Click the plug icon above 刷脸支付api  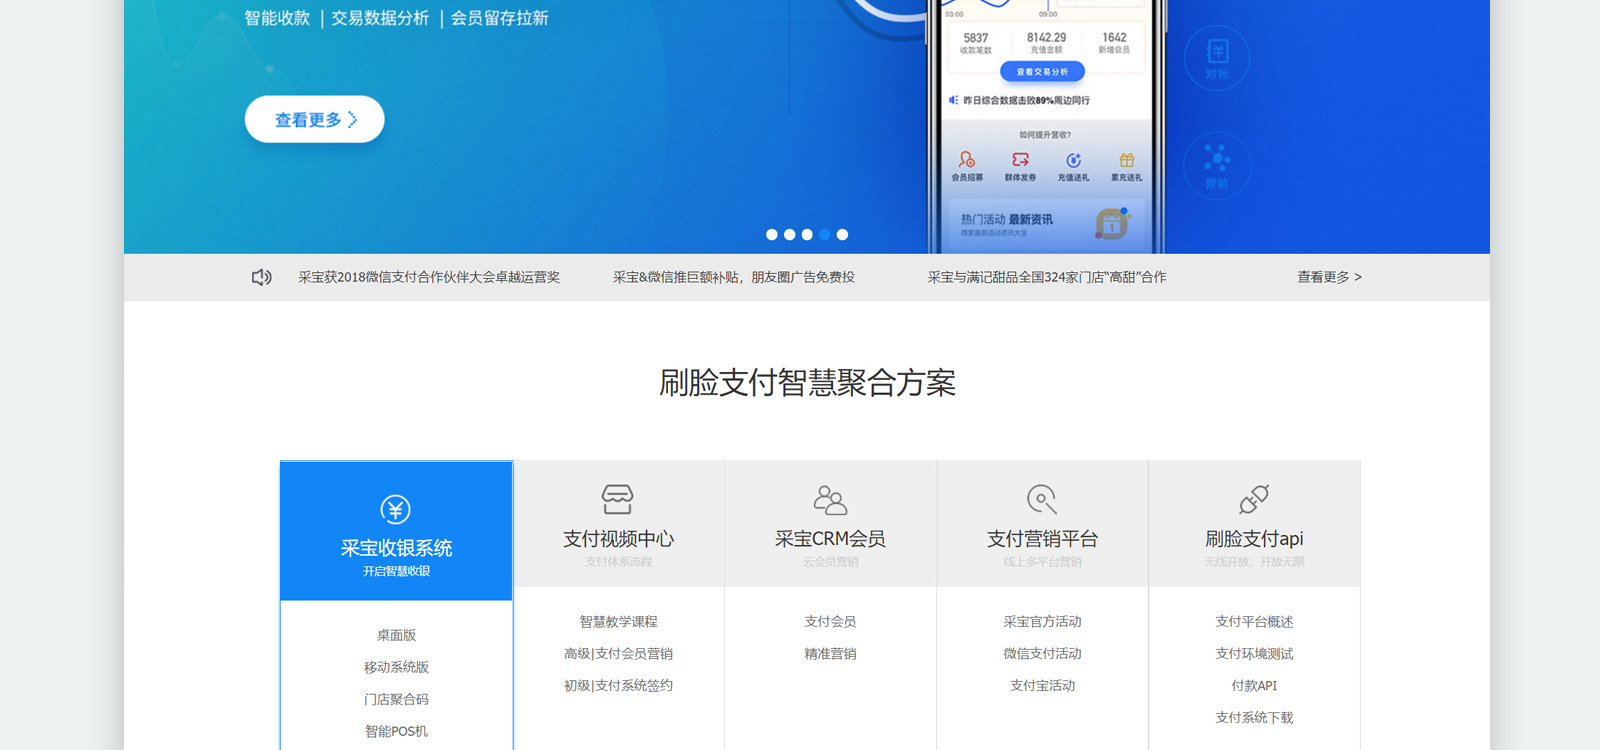pyautogui.click(x=1254, y=499)
